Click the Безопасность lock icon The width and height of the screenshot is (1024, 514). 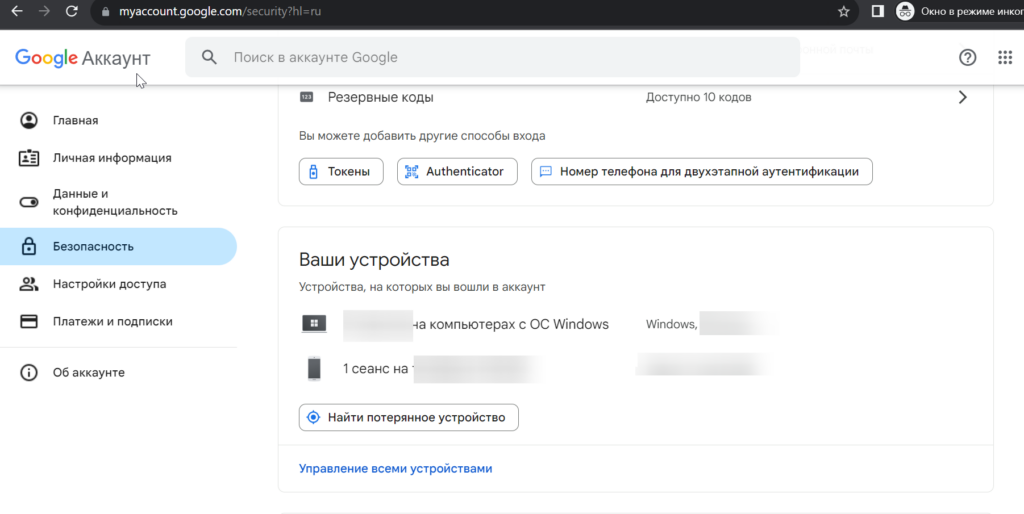pyautogui.click(x=29, y=246)
